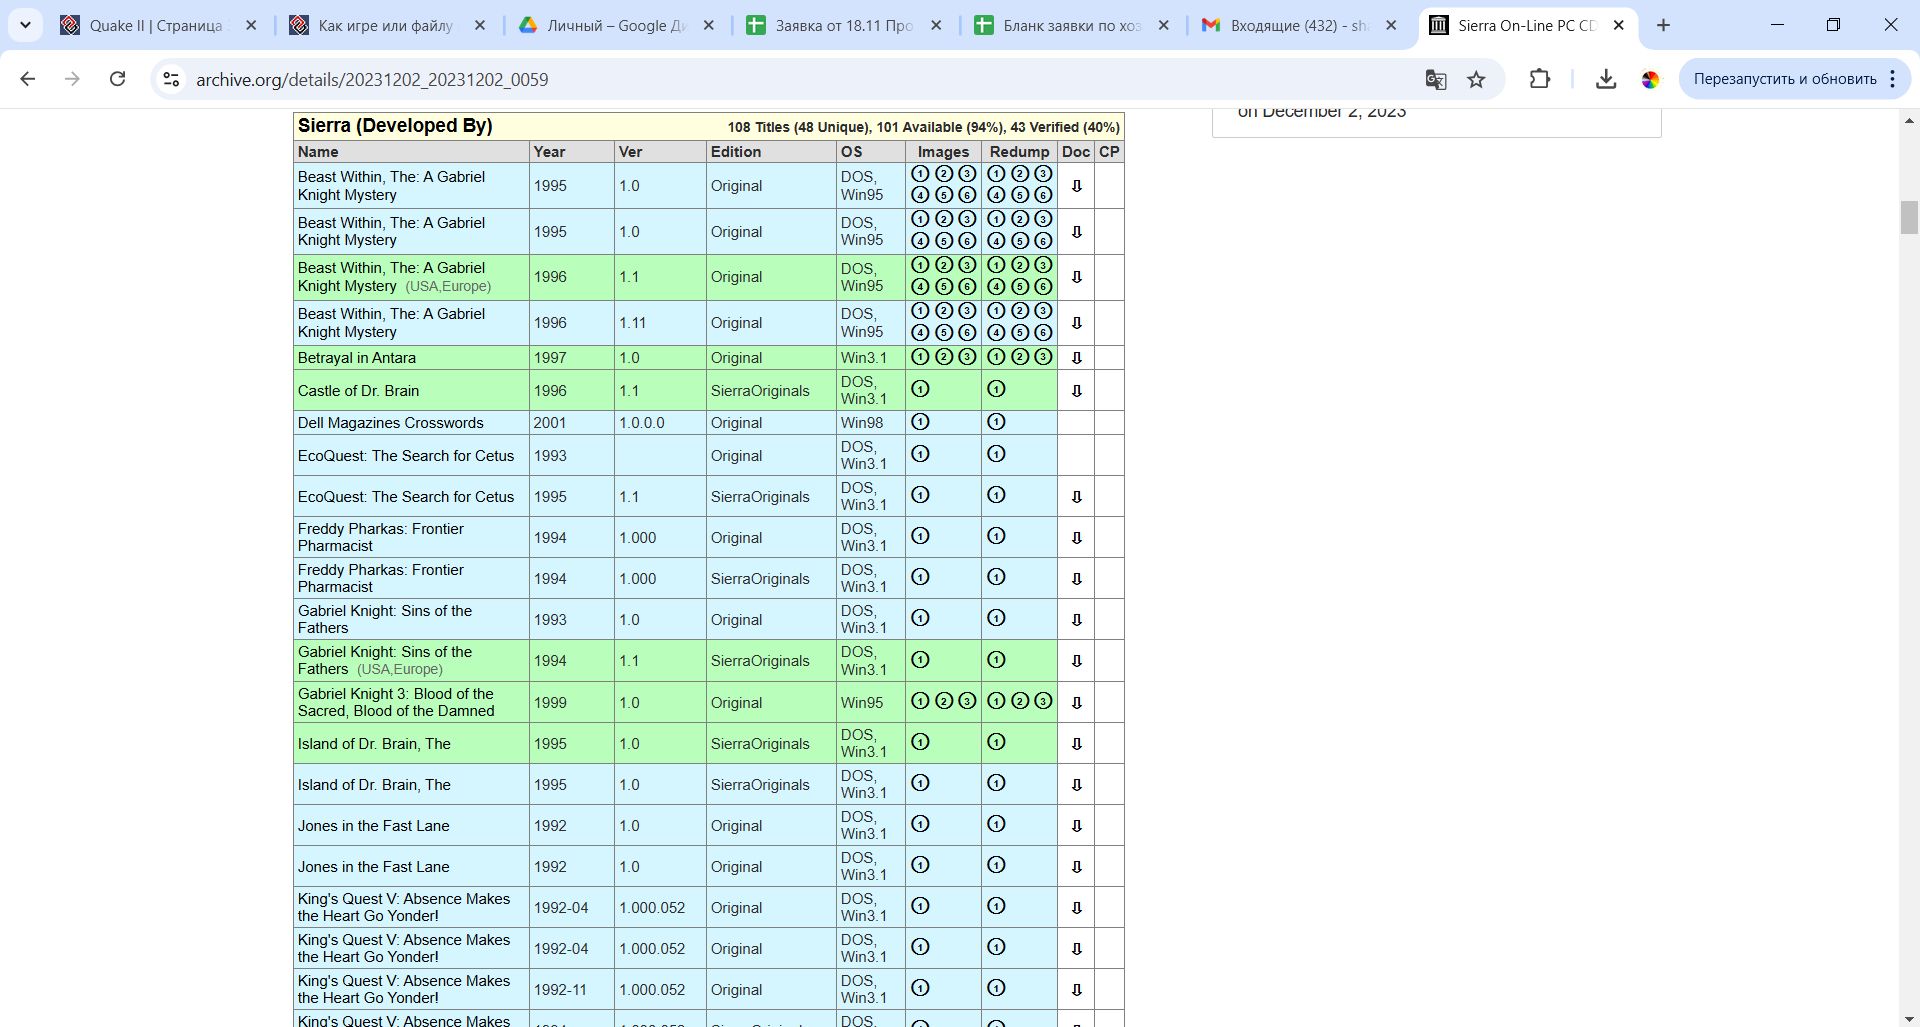The width and height of the screenshot is (1920, 1027).
Task: Open Images disc 1 for Betrayal in Antara
Action: point(920,357)
